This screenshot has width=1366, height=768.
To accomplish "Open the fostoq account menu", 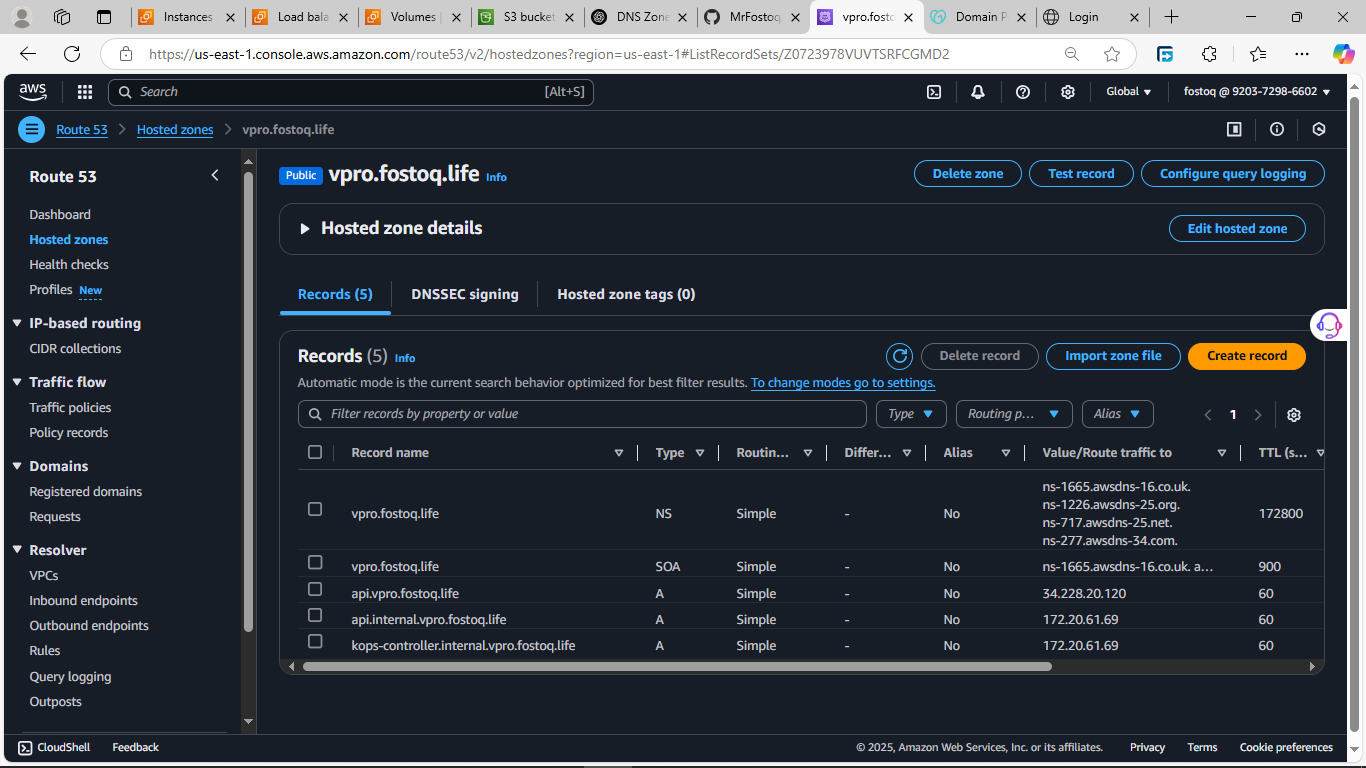I will click(x=1257, y=92).
